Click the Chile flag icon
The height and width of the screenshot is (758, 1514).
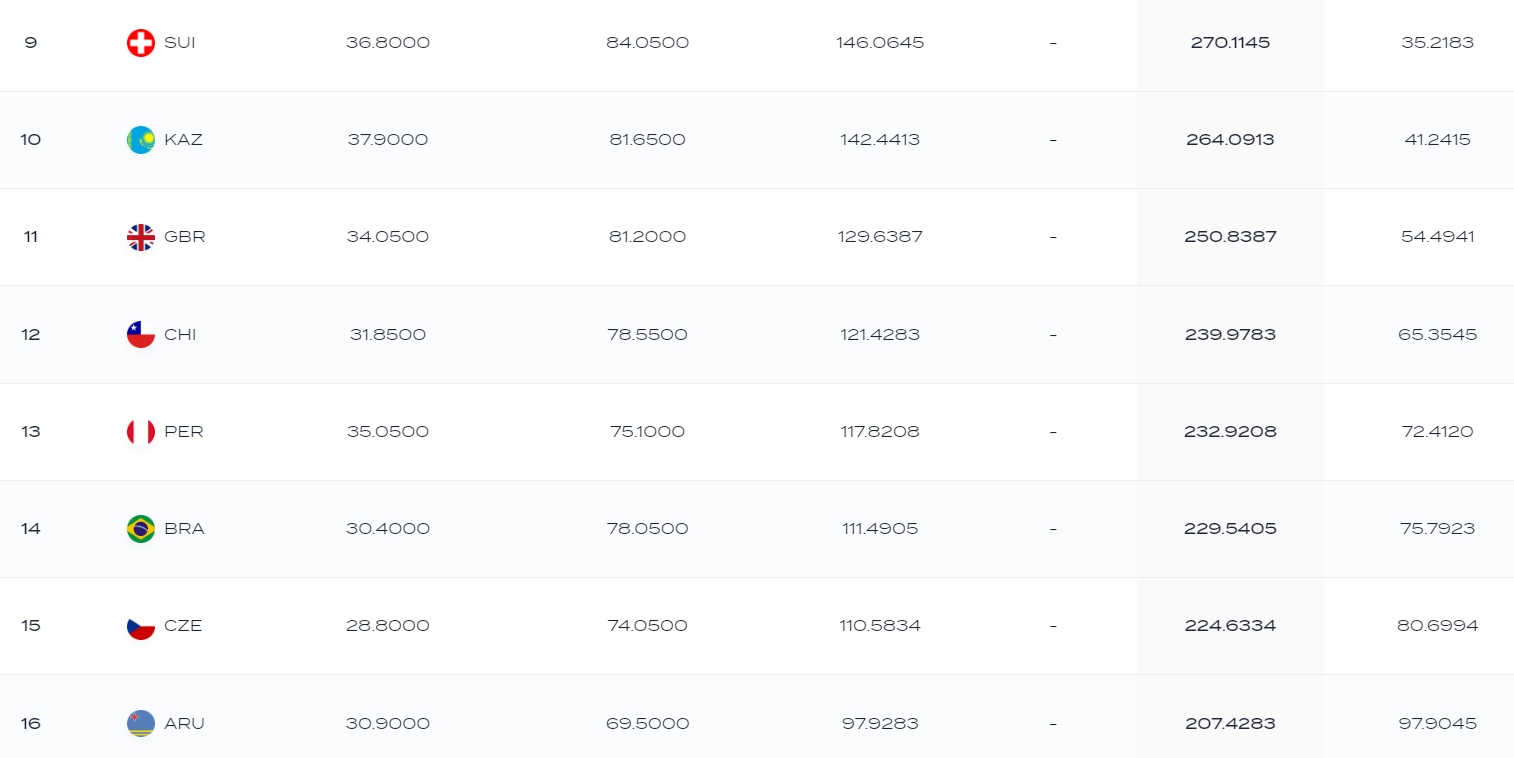141,334
